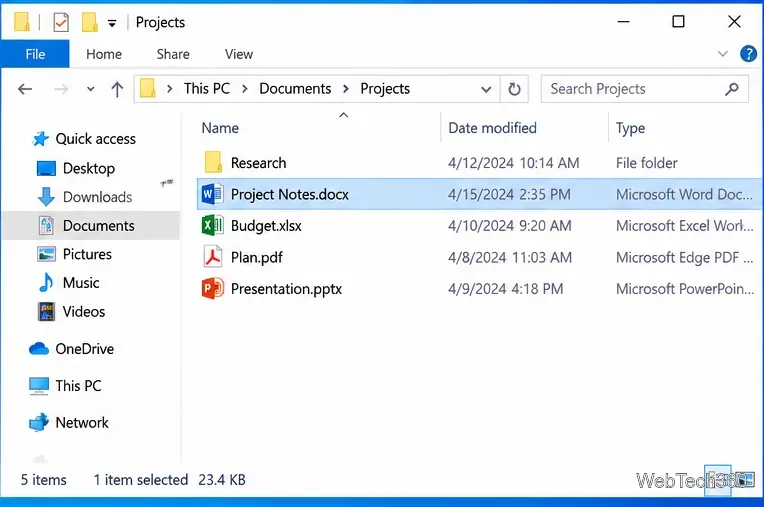Click the search magnifier icon
Viewport: 764px width, 507px height.
point(732,89)
